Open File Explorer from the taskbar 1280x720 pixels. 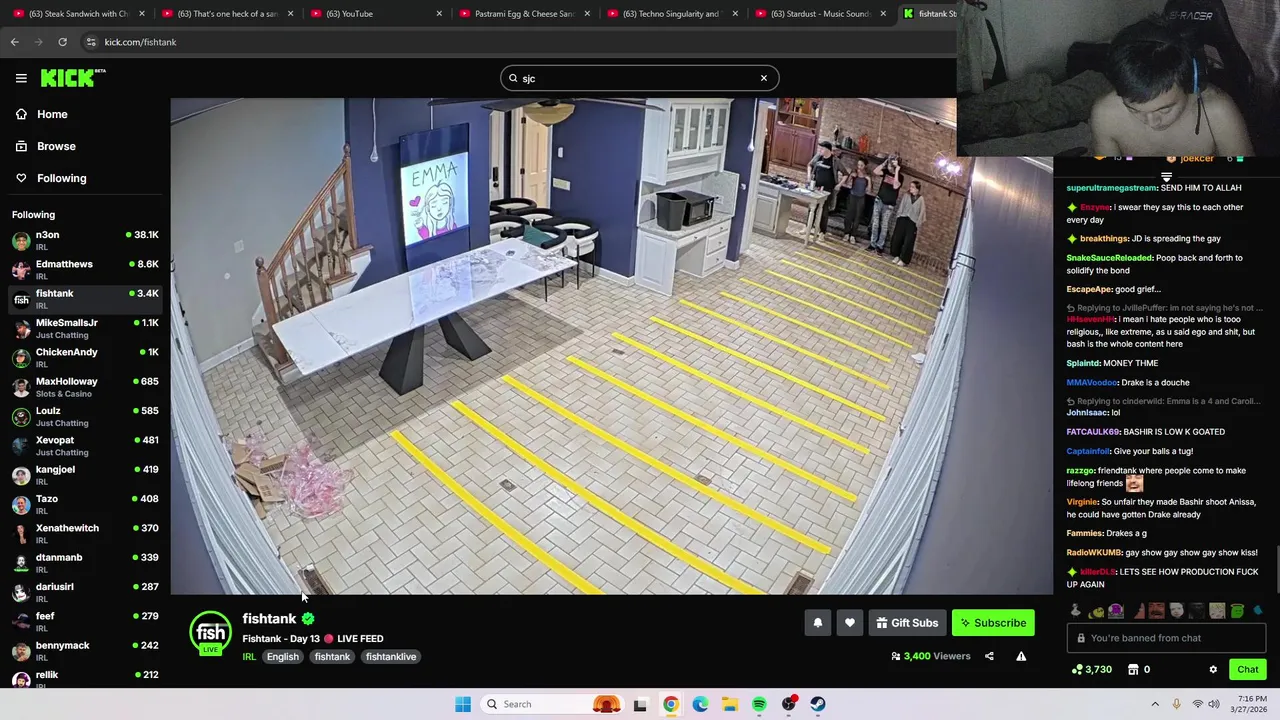click(x=730, y=704)
